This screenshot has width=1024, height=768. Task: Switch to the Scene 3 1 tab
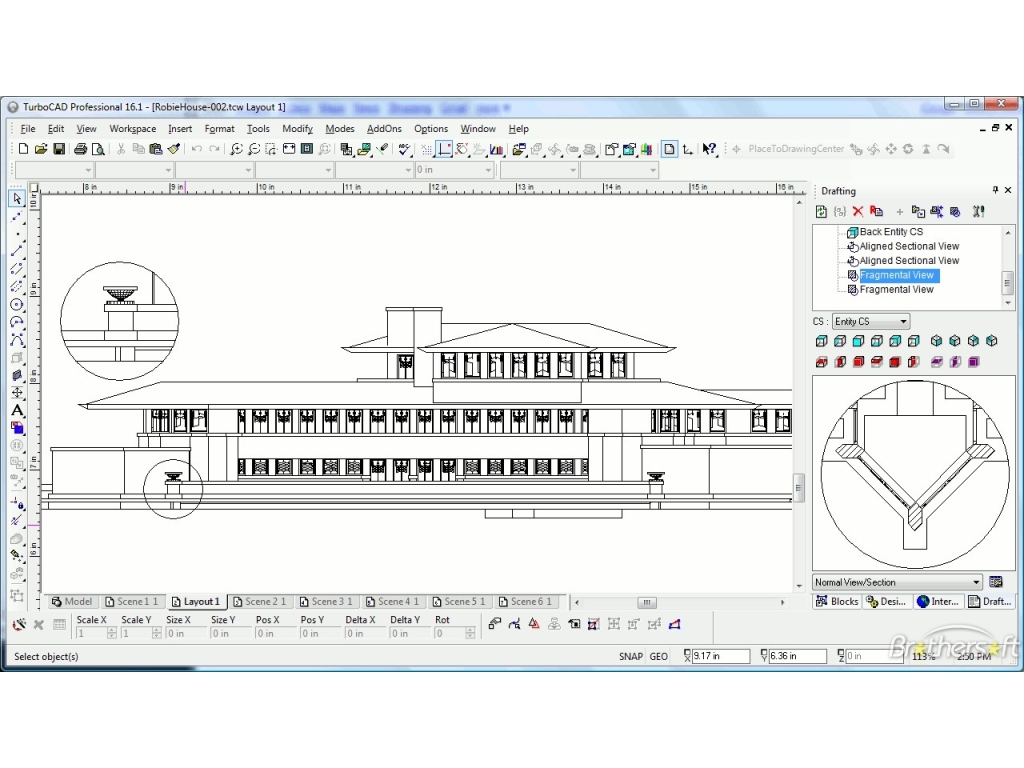coord(325,601)
